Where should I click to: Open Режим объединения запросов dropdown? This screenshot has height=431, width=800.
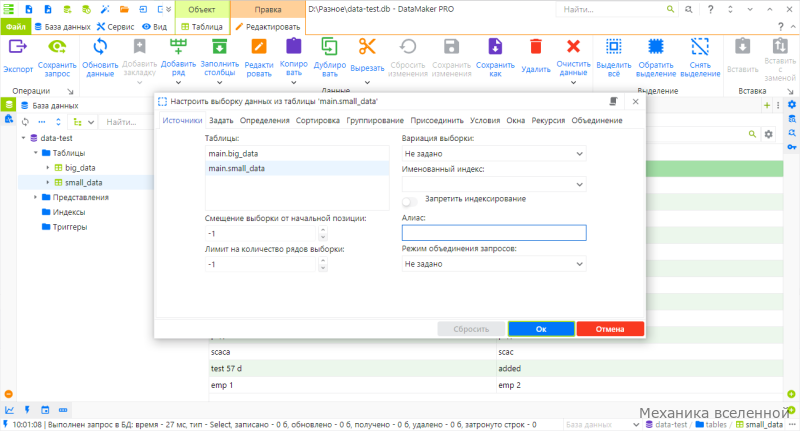pyautogui.click(x=494, y=264)
